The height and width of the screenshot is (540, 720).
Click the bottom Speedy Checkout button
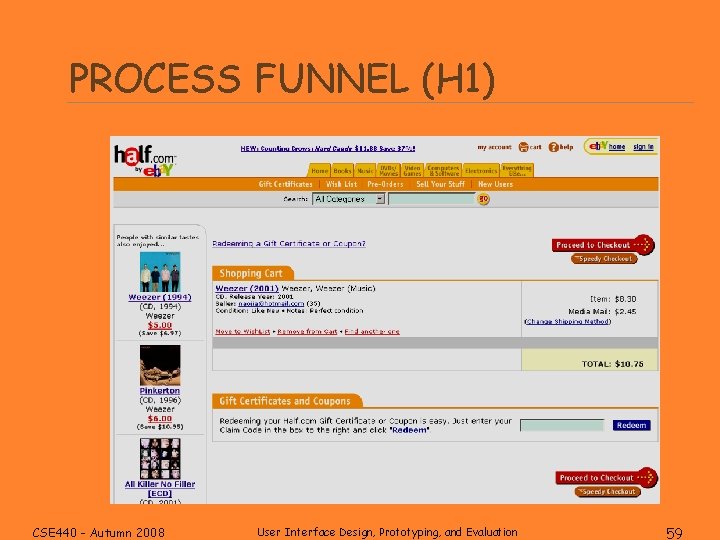pos(607,492)
